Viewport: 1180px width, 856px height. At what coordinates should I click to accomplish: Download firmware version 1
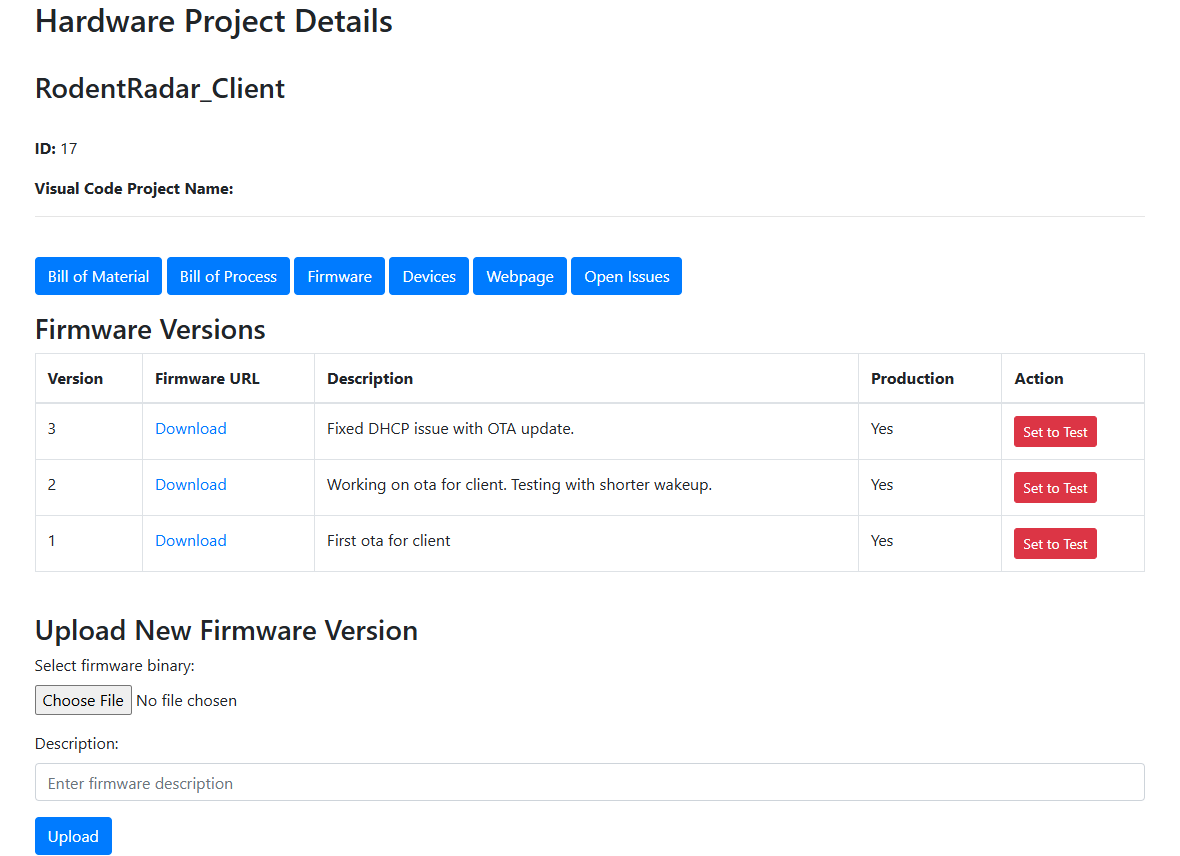click(x=190, y=540)
